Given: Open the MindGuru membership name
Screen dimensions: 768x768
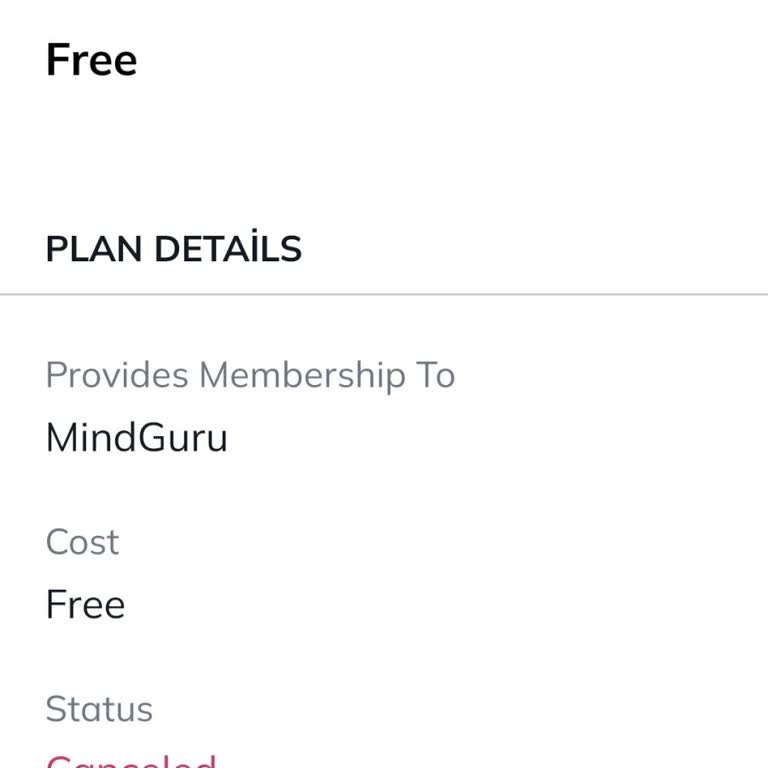Looking at the screenshot, I should tap(137, 437).
